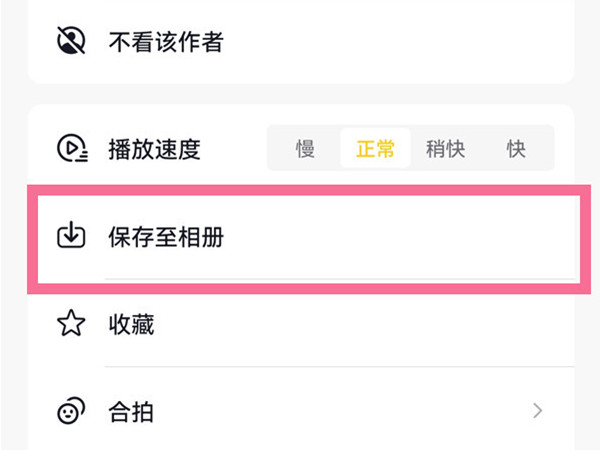
Task: Tap the gray speed selector track background
Action: [480, 130]
